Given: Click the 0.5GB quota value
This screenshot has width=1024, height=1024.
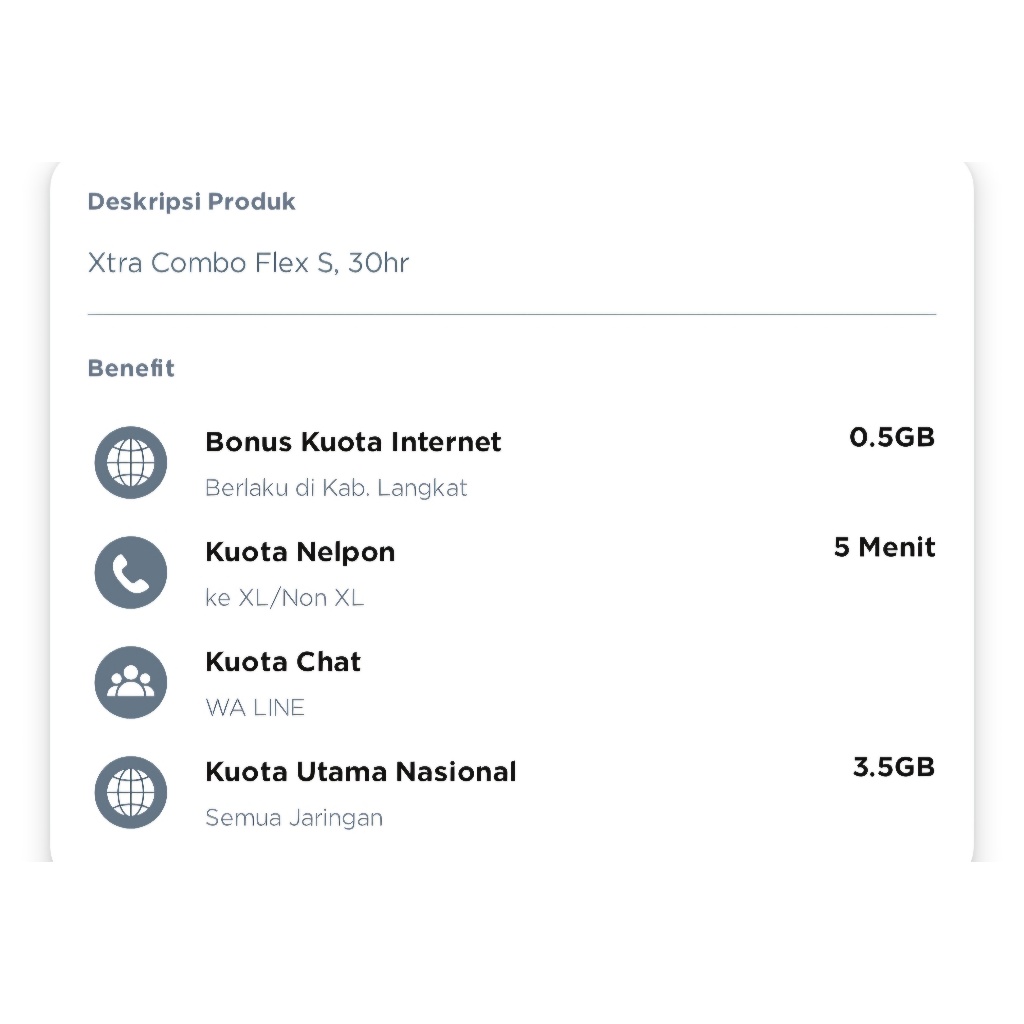Looking at the screenshot, I should [x=892, y=437].
